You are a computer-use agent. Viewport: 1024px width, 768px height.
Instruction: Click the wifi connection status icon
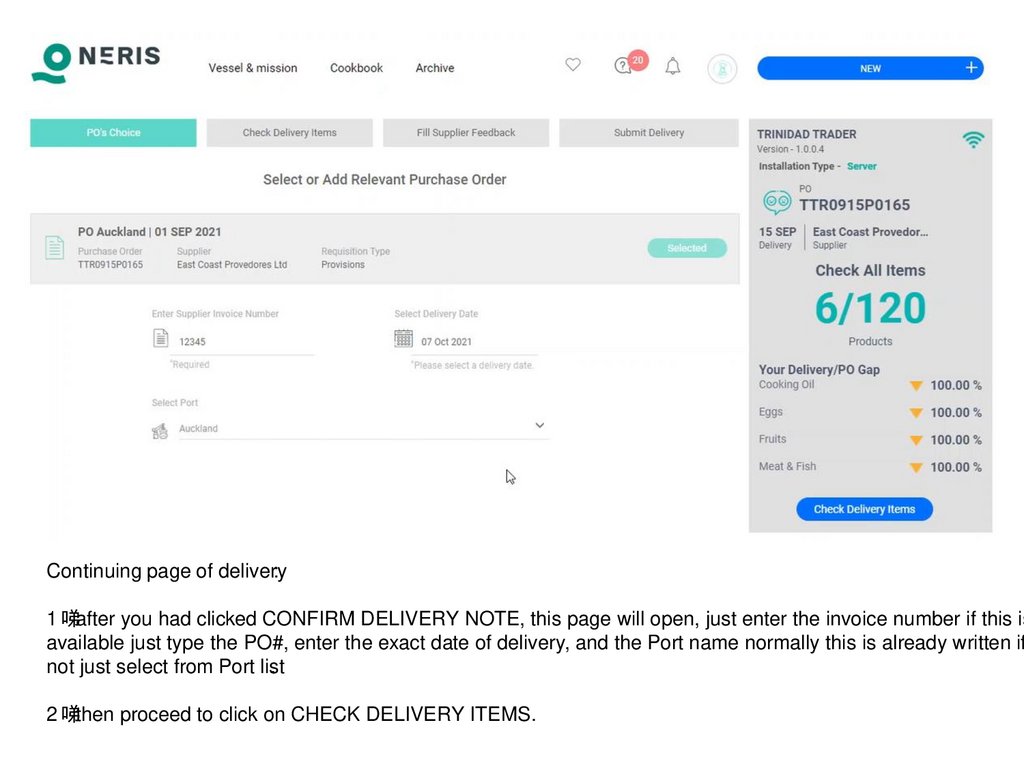pos(973,140)
